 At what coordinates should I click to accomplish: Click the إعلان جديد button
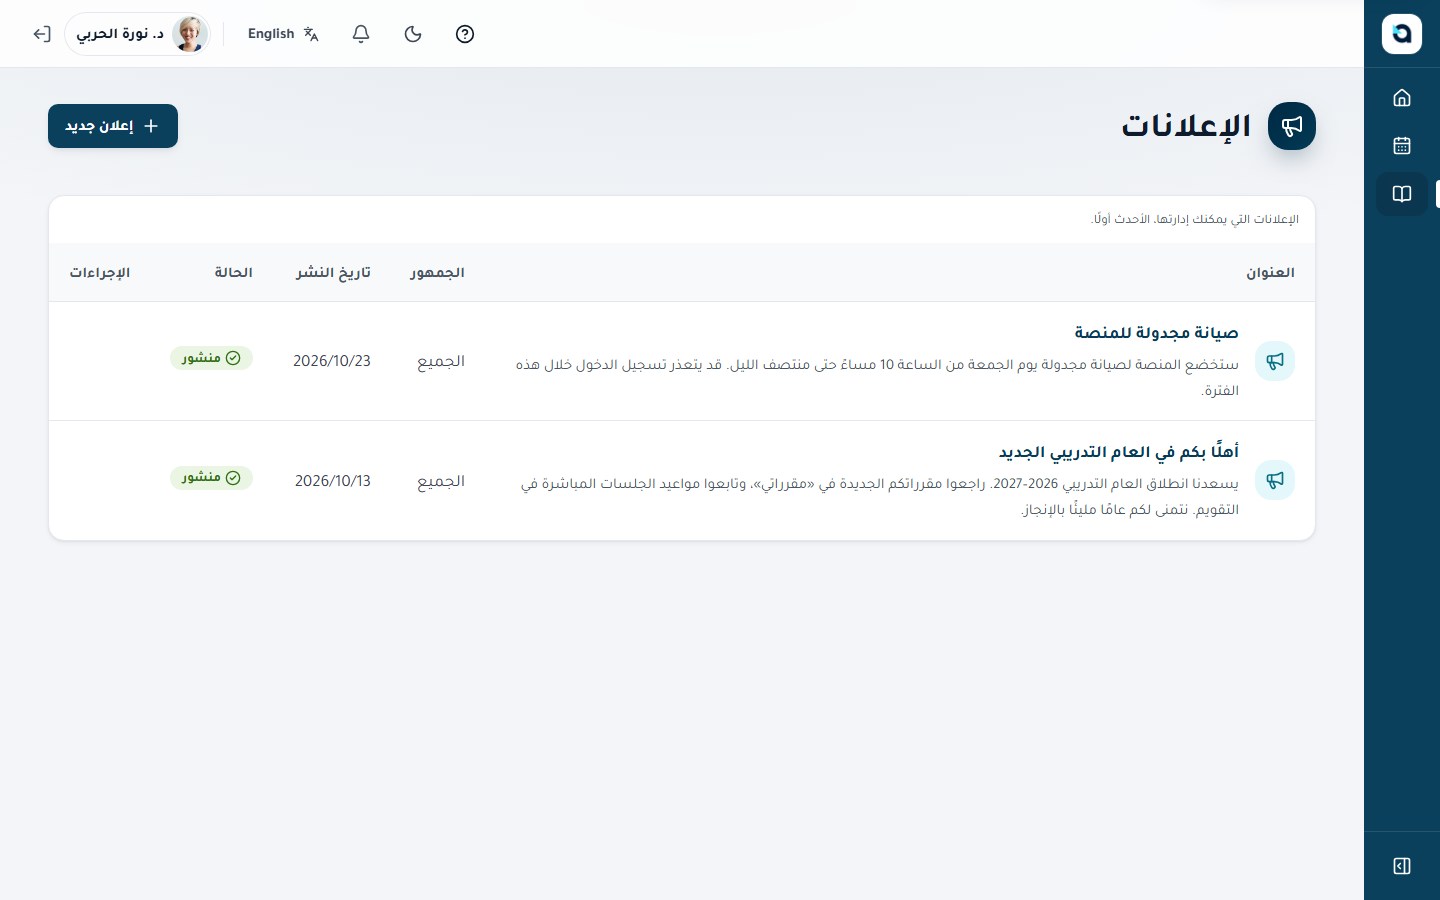click(113, 126)
